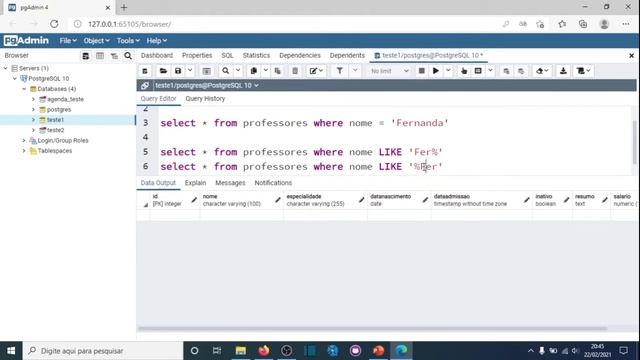
Task: Click the Filtered Rows icon in the Browser header
Action: [x=114, y=56]
